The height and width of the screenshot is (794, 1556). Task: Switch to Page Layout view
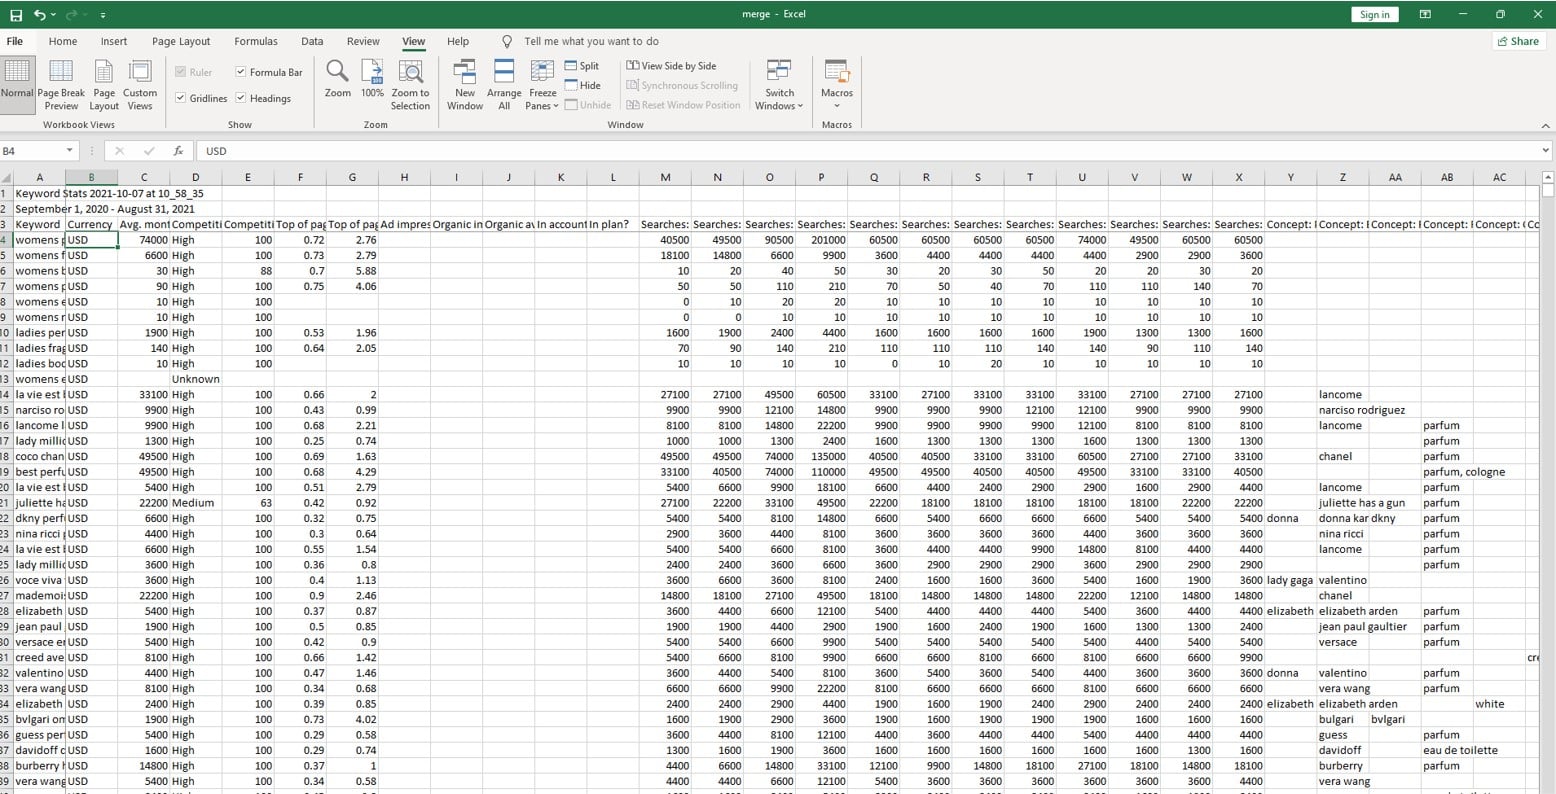coord(104,84)
